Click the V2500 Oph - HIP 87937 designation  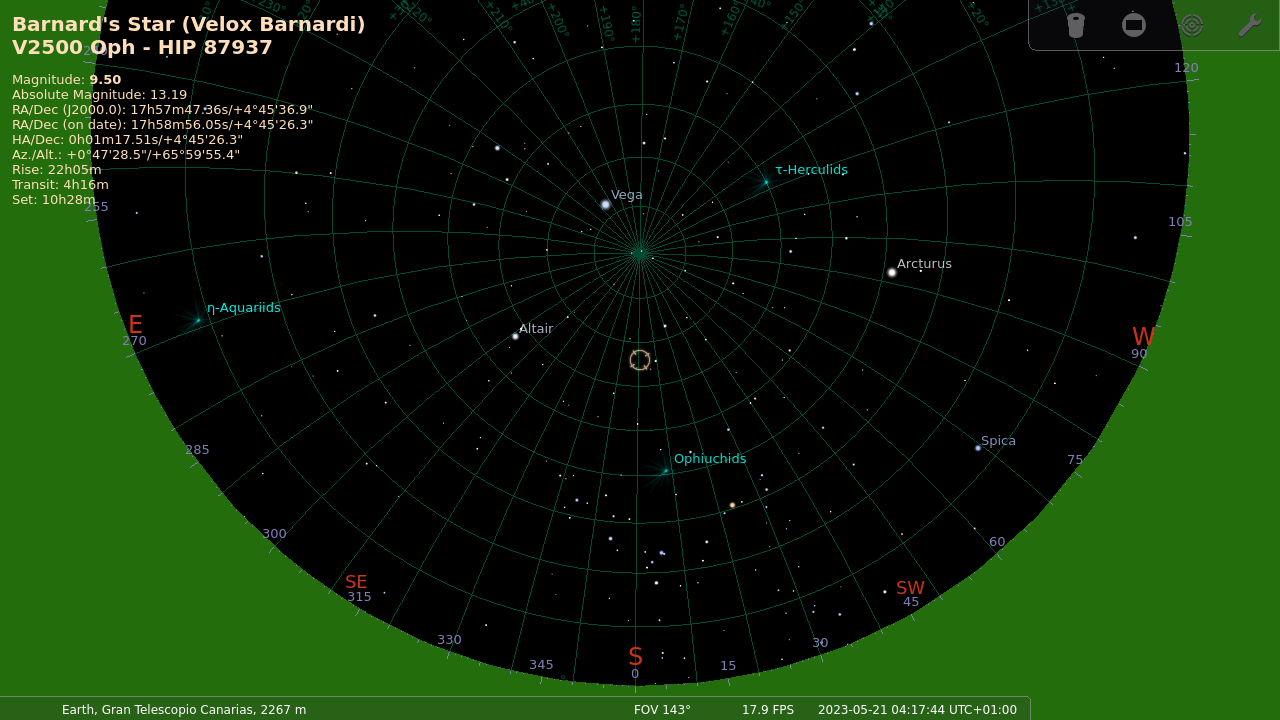tap(142, 47)
